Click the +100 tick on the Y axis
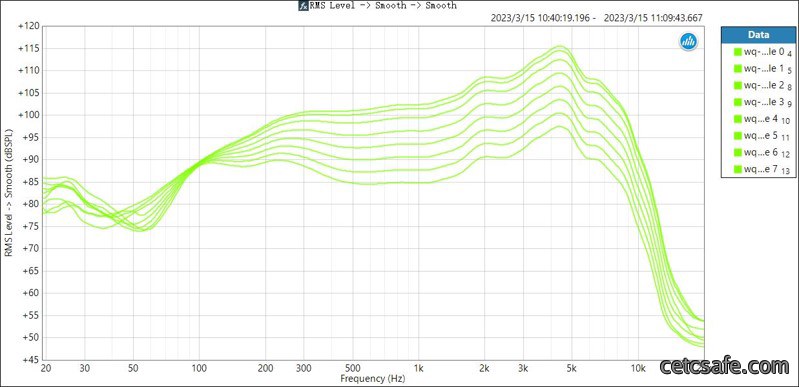This screenshot has height=387, width=799. pos(29,115)
